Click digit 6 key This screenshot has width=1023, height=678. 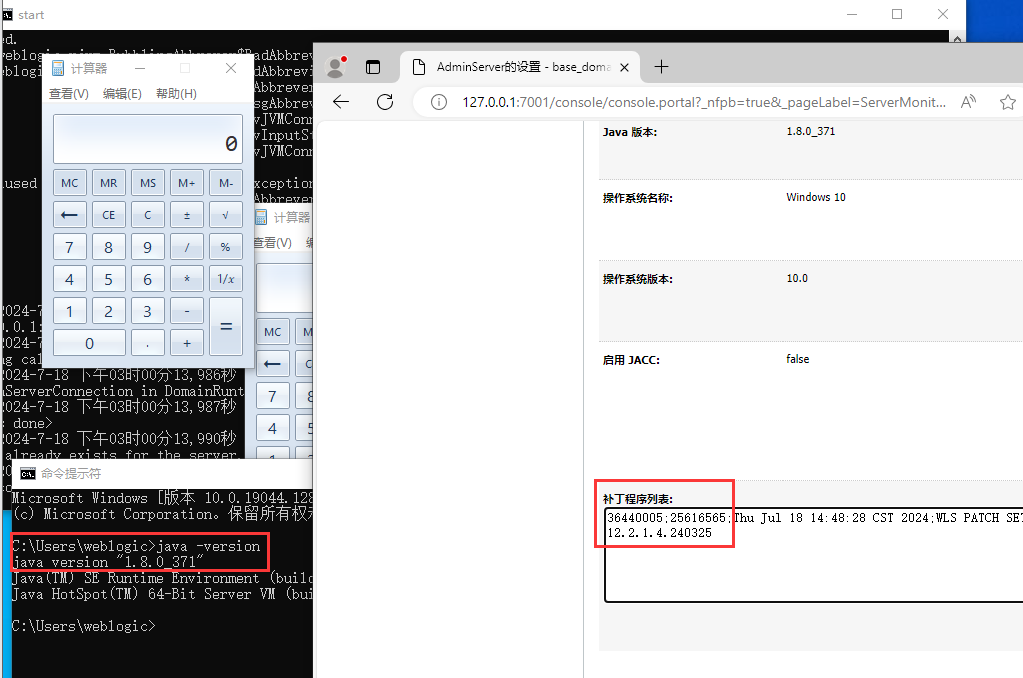pyautogui.click(x=148, y=279)
